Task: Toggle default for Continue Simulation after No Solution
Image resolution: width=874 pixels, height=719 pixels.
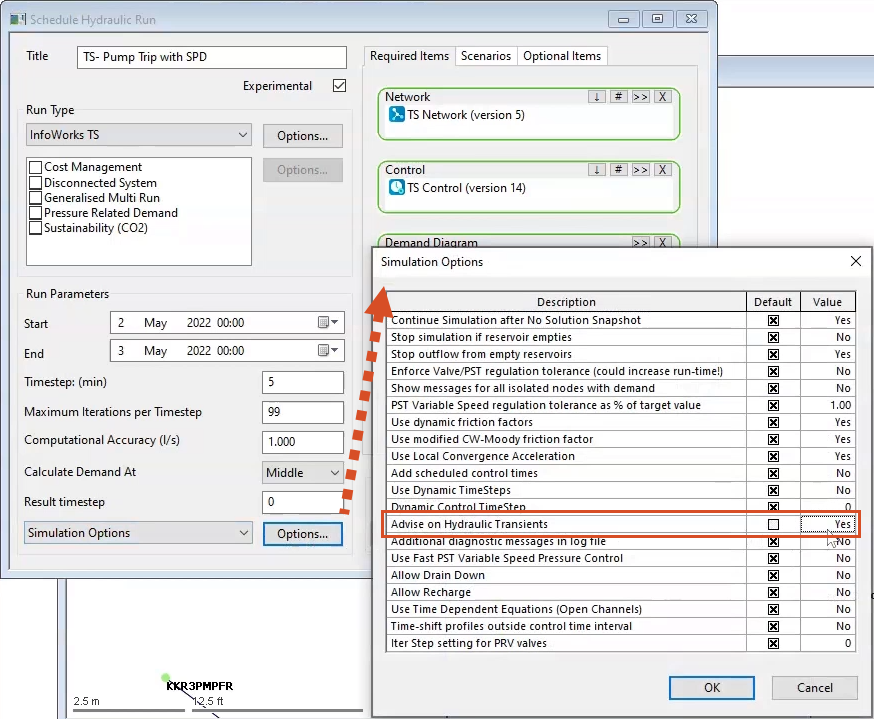Action: pos(773,320)
